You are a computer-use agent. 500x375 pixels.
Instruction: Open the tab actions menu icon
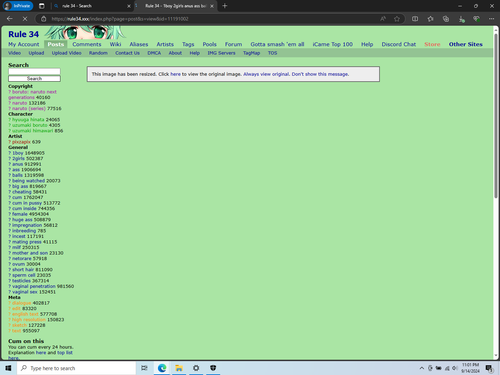pyautogui.click(x=42, y=6)
